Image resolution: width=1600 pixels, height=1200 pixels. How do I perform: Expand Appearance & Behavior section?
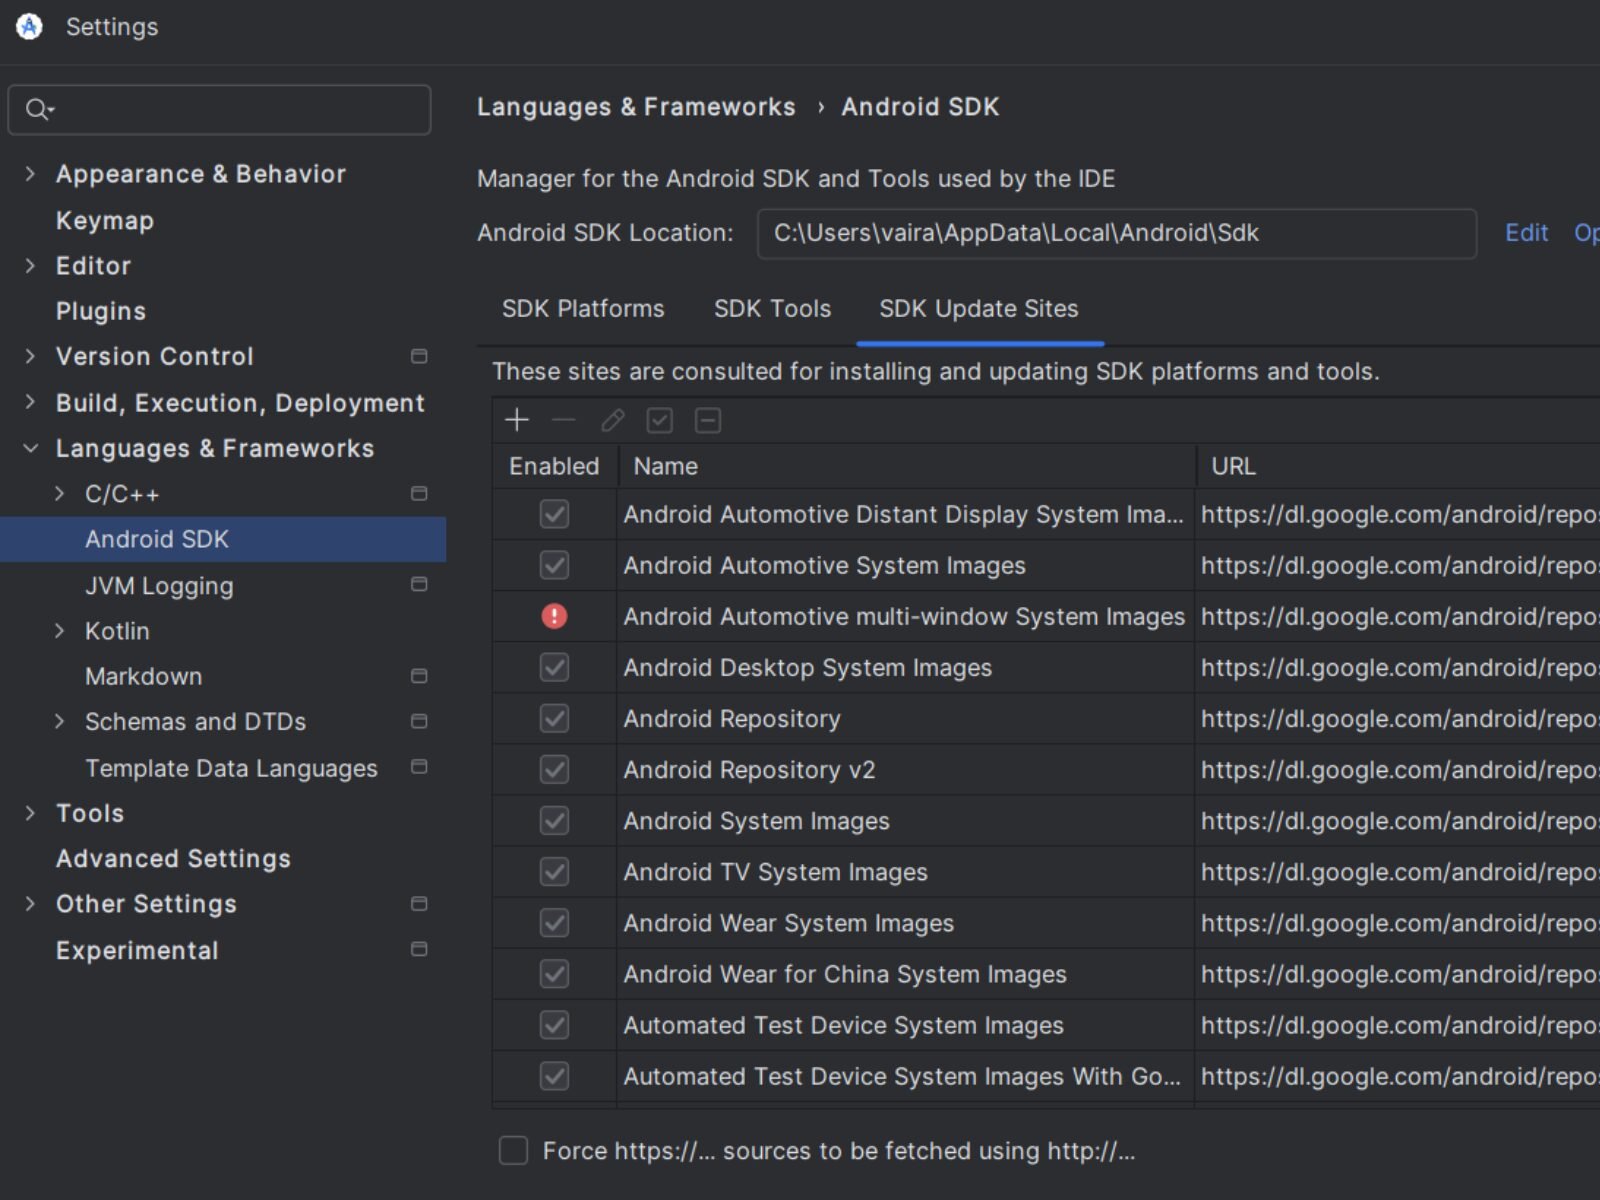pyautogui.click(x=30, y=174)
